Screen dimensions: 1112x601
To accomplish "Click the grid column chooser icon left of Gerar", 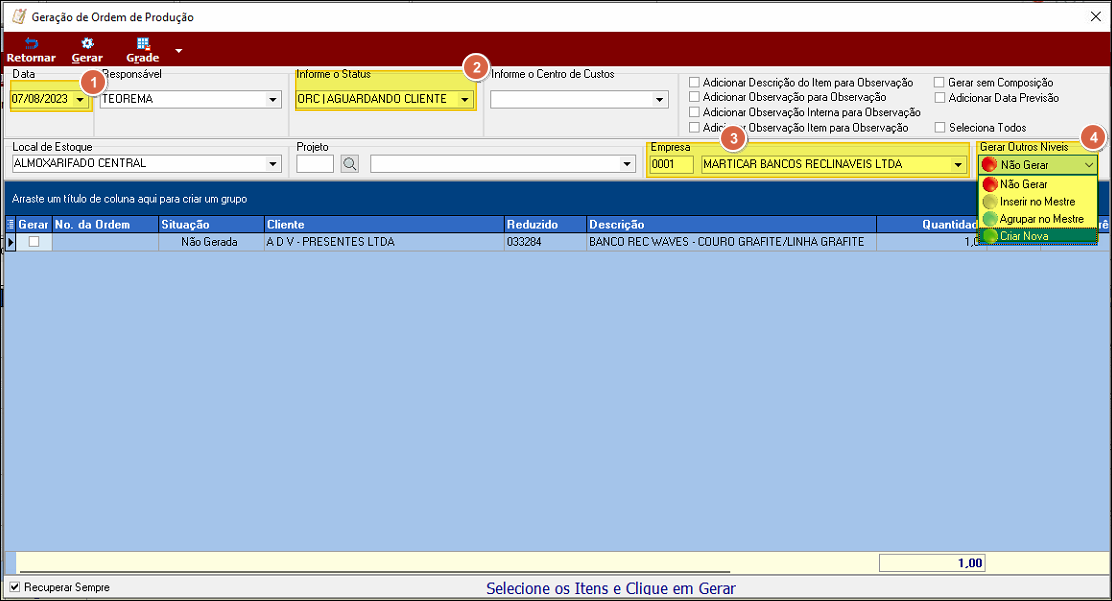I will pyautogui.click(x=10, y=224).
